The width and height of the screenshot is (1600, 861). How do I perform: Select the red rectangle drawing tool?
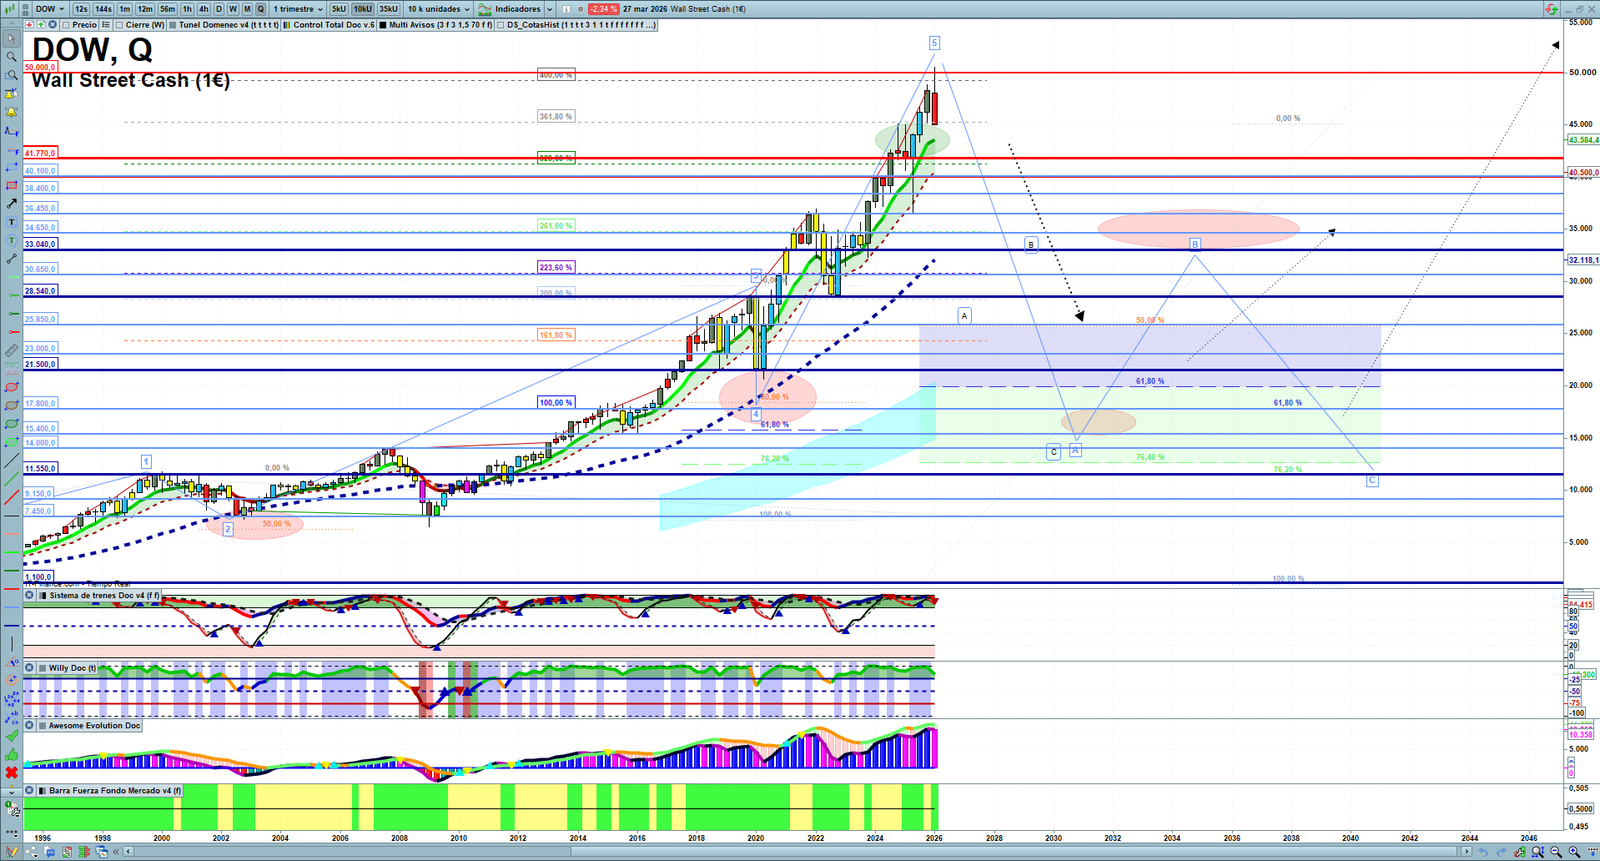[11, 185]
